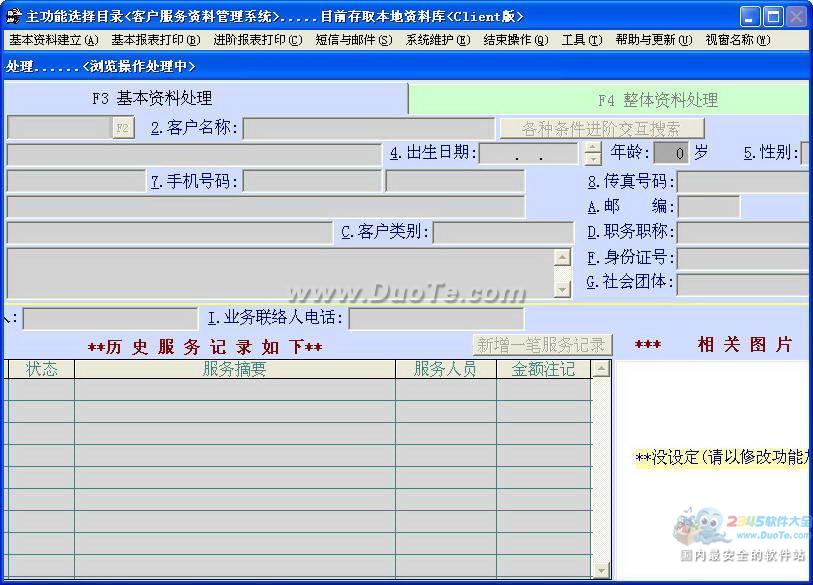Click service records table scroll down arrow
The height and width of the screenshot is (585, 813).
click(x=601, y=570)
